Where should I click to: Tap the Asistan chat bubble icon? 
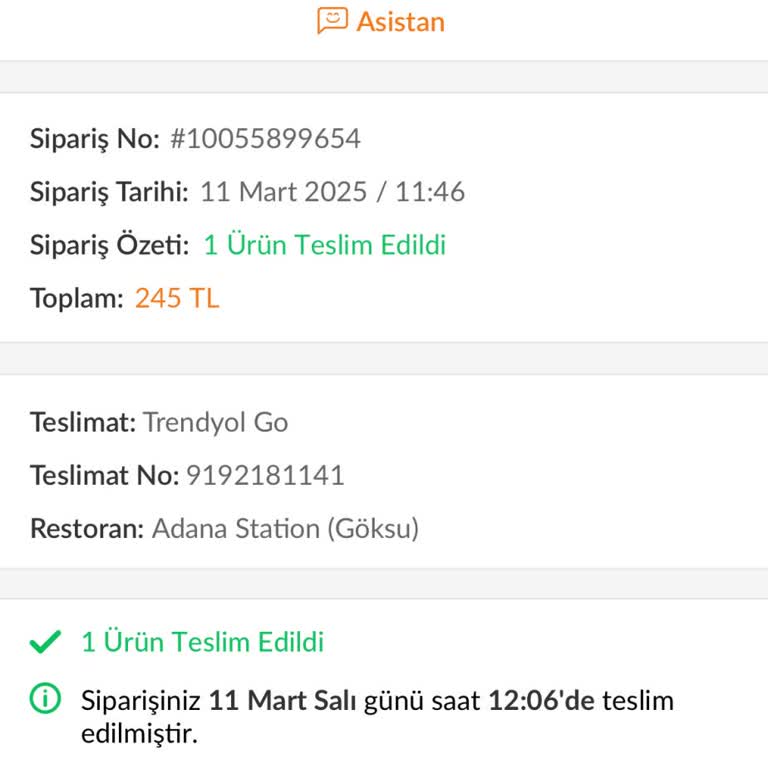(x=332, y=21)
